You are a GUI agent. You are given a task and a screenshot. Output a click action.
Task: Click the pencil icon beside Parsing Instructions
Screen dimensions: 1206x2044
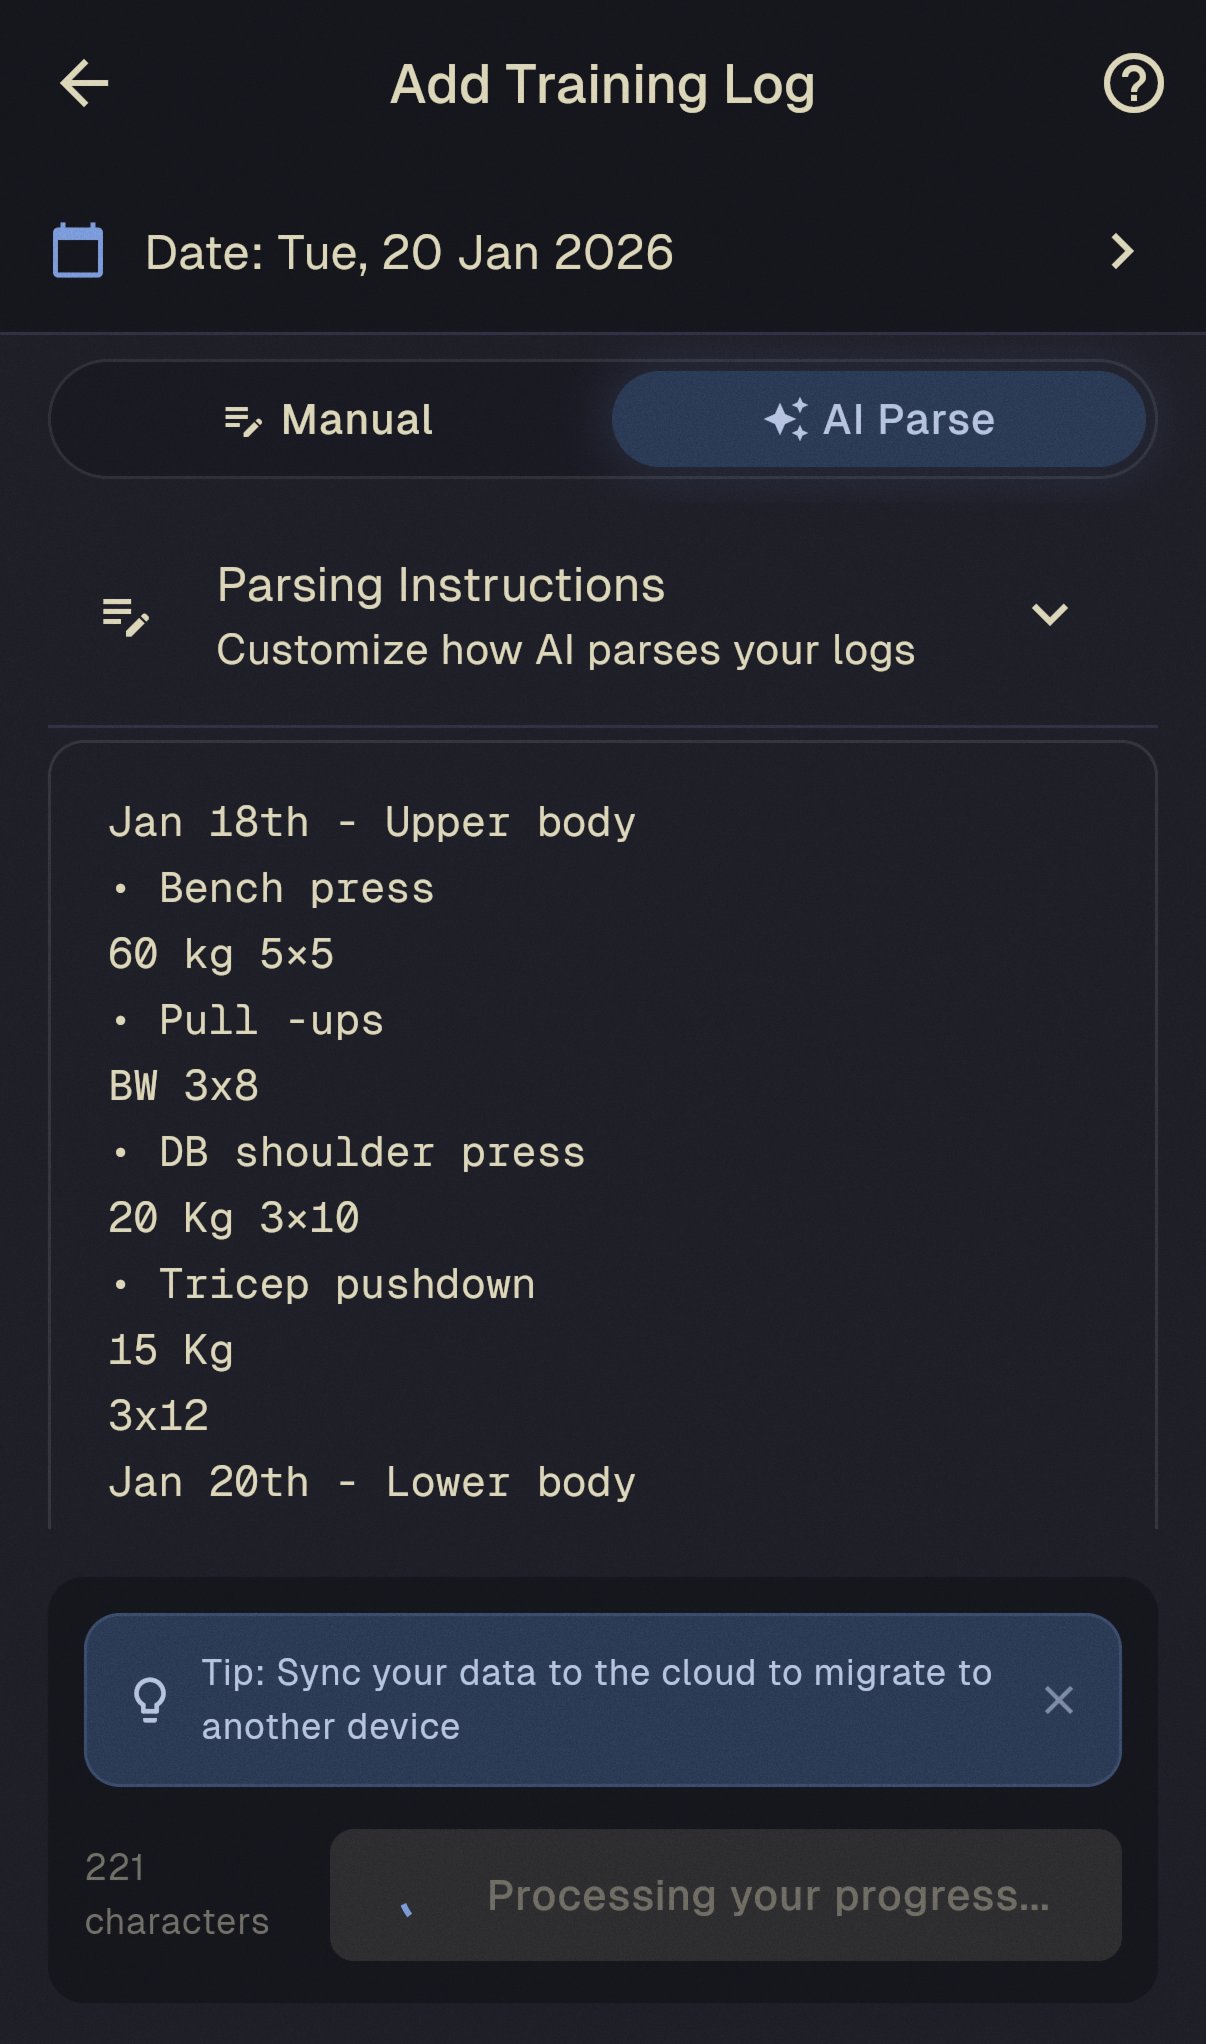124,615
